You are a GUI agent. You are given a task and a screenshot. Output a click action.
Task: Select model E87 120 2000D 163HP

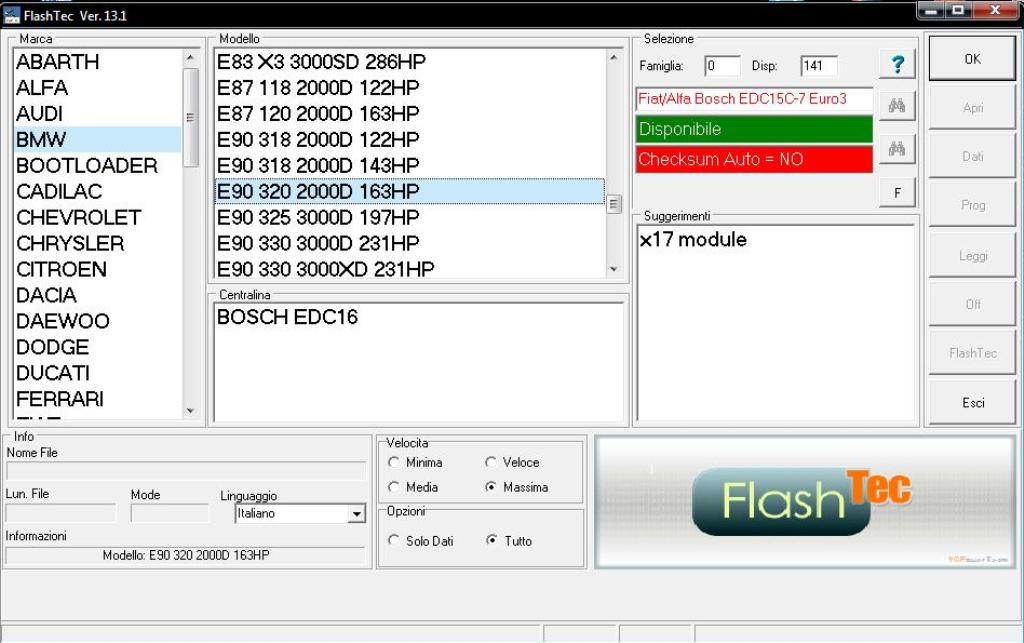[x=409, y=114]
